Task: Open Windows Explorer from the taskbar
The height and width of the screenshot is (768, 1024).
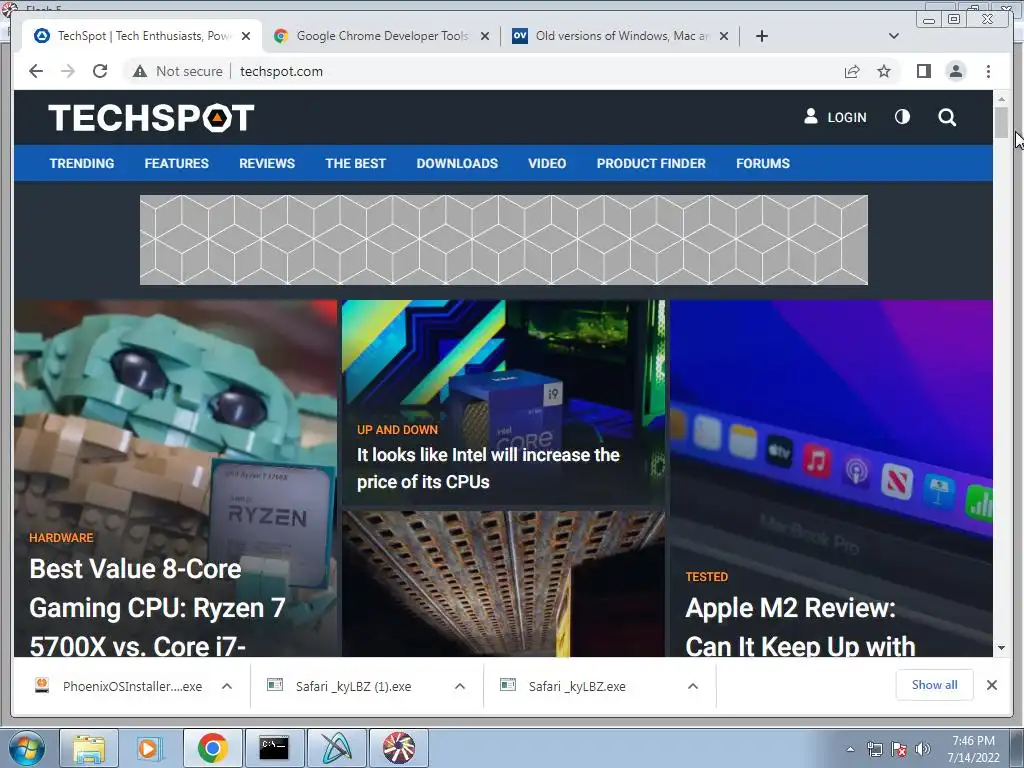Action: tap(89, 748)
